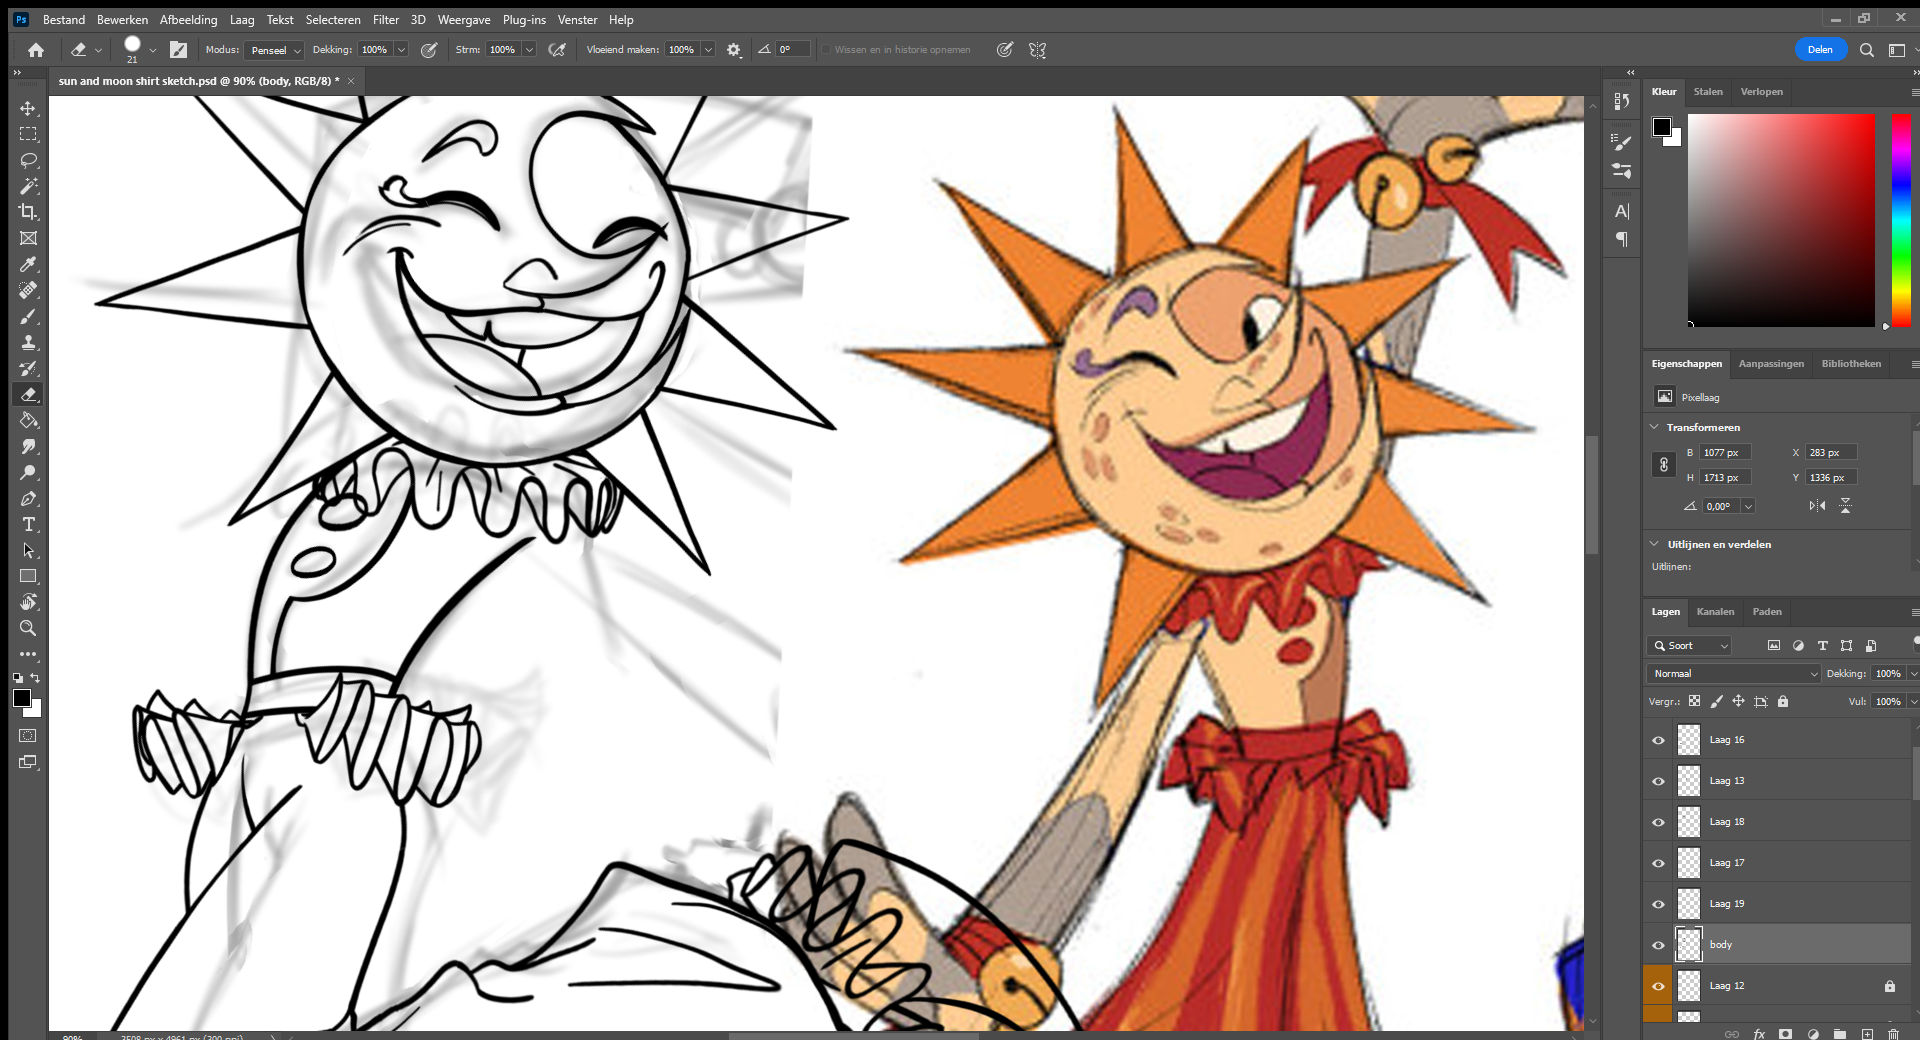Select the Rectangular Marquee tool

tap(28, 134)
